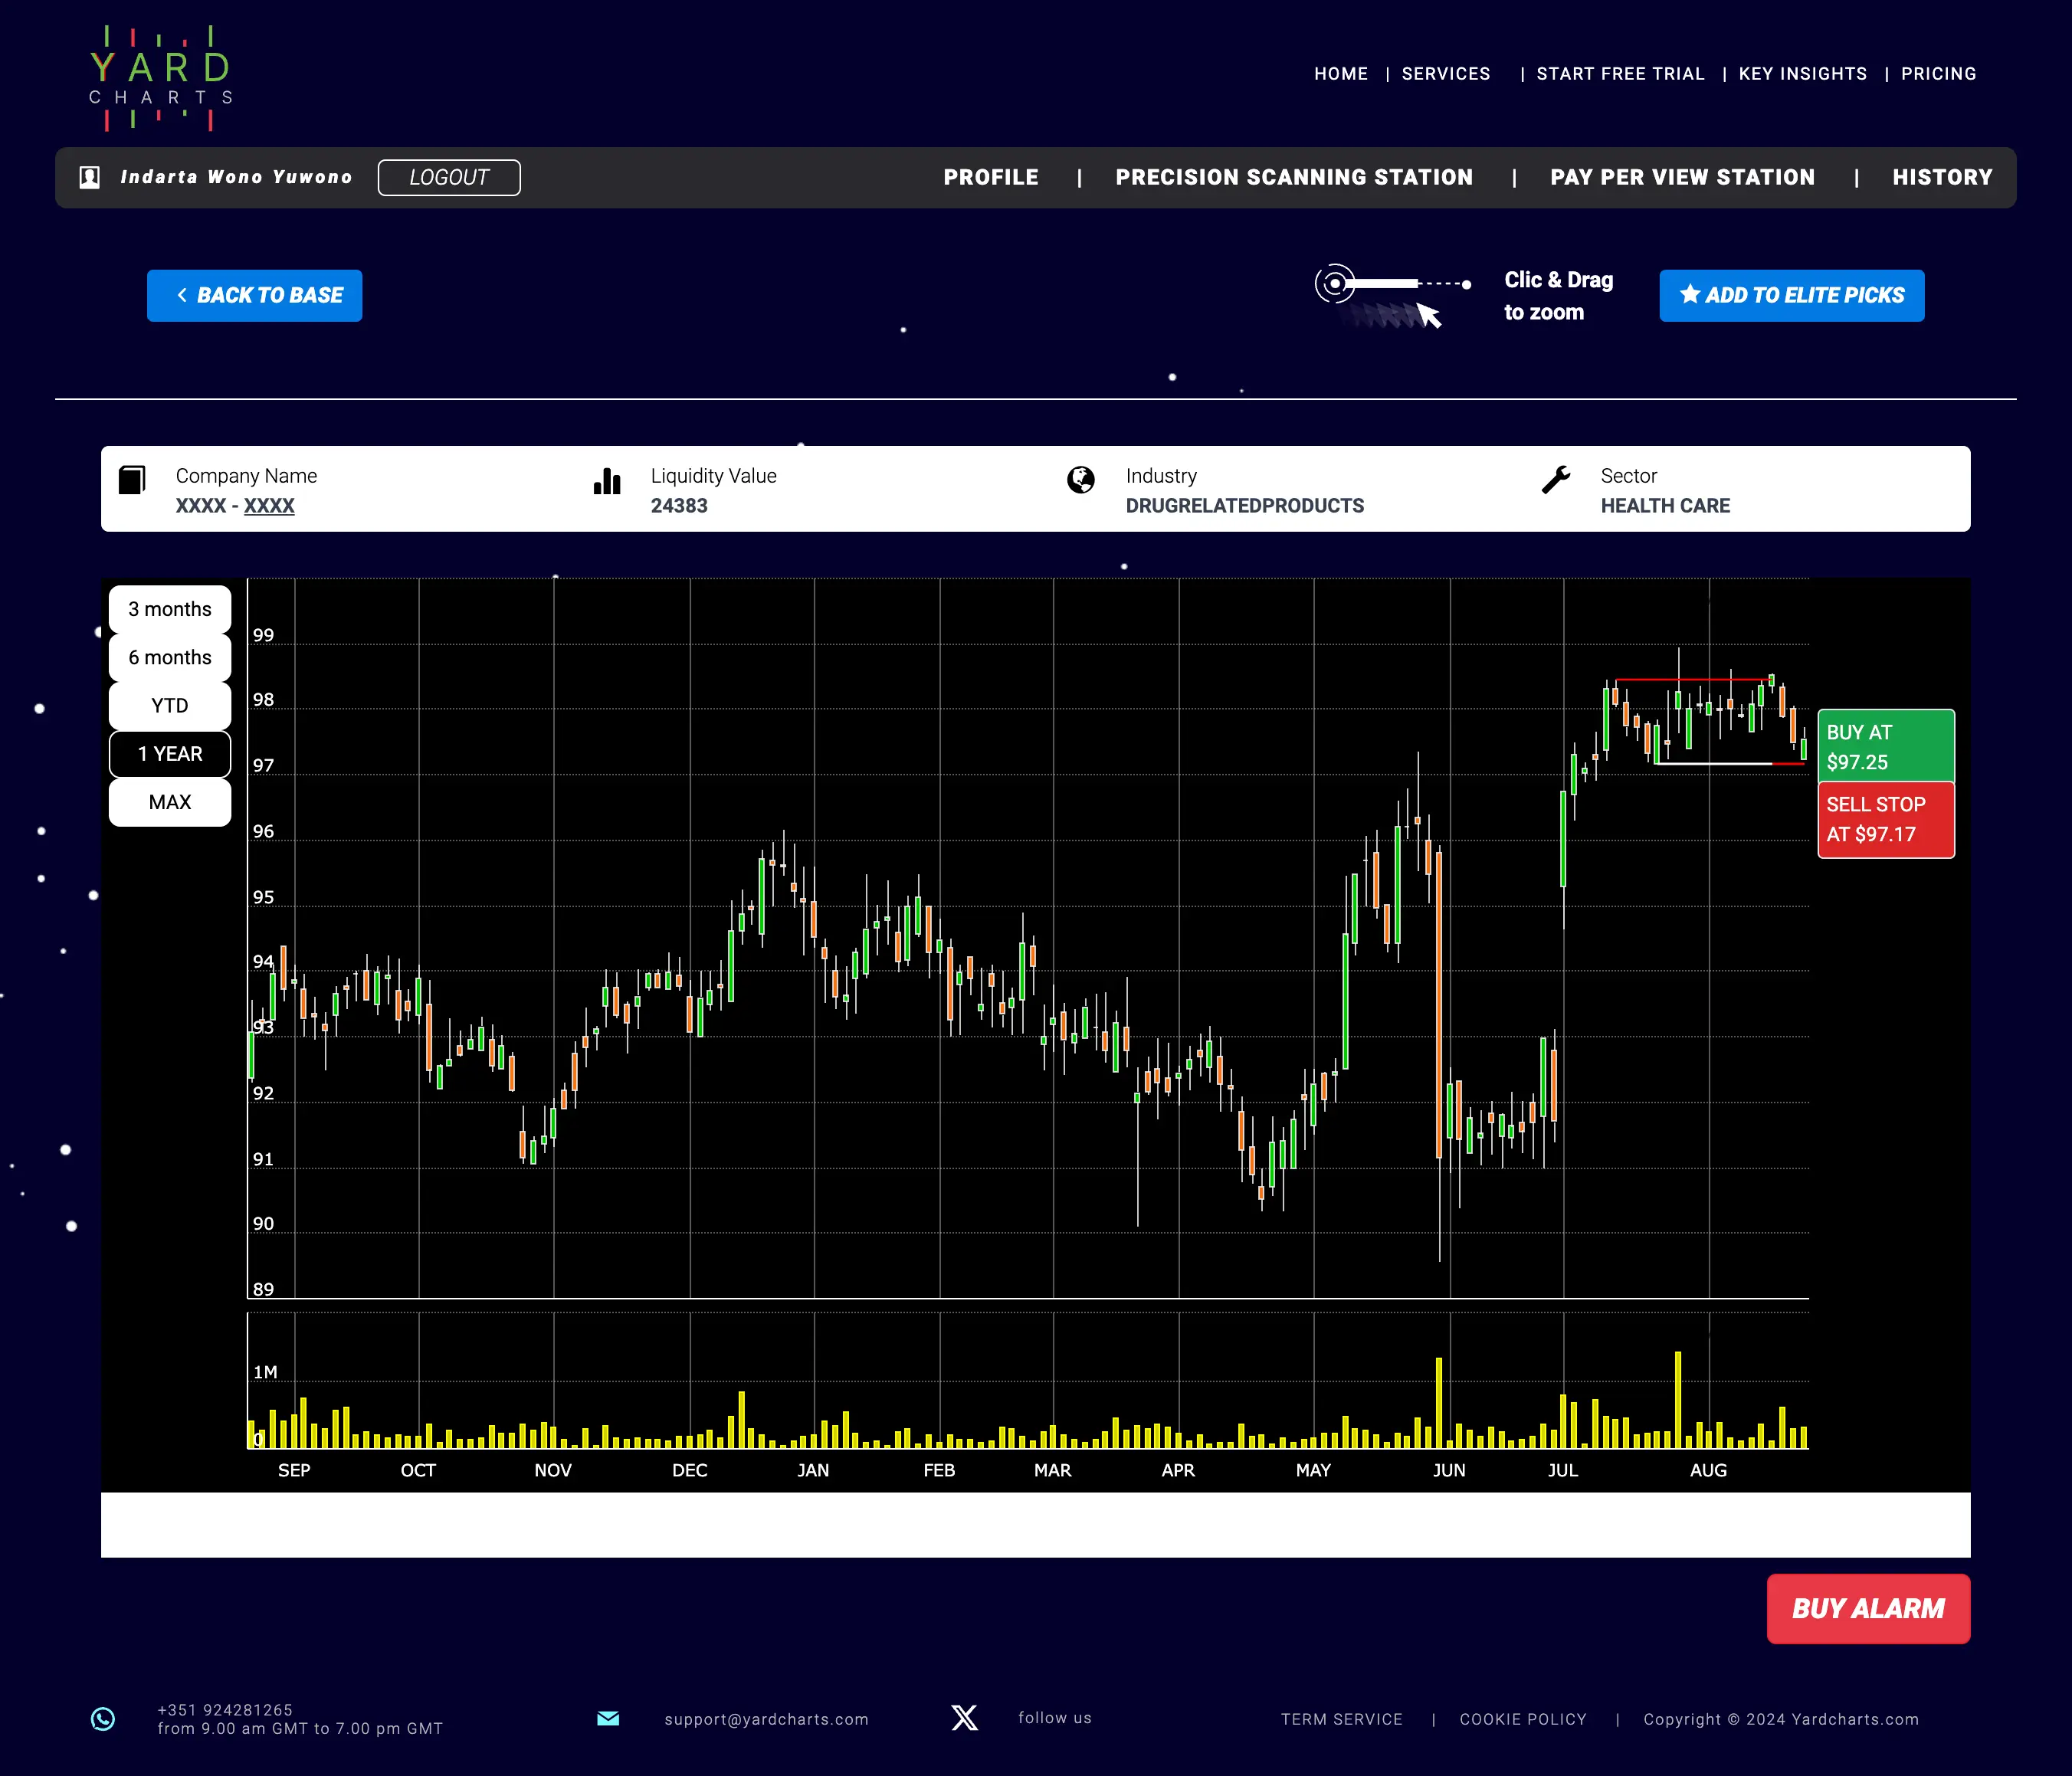The image size is (2072, 1776).
Task: Click the 1M volume axis label
Action: click(x=265, y=1372)
